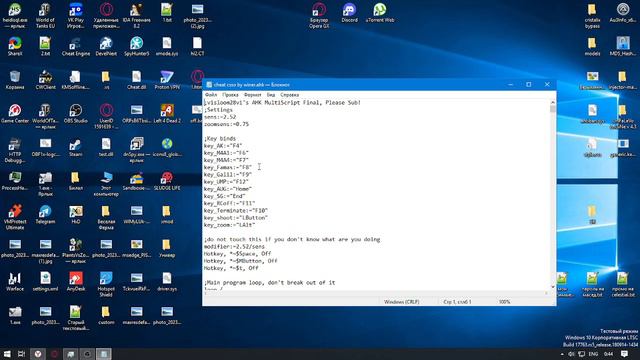Open the Windows Start menu
This screenshot has height=360, width=640.
coord(7,354)
